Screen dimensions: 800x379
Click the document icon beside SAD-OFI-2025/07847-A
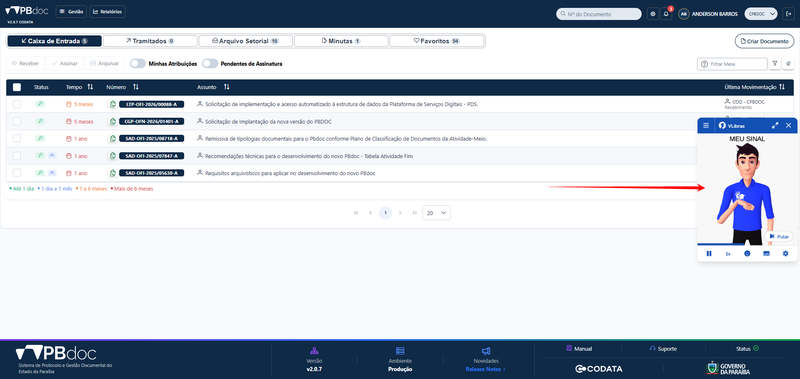coord(112,156)
